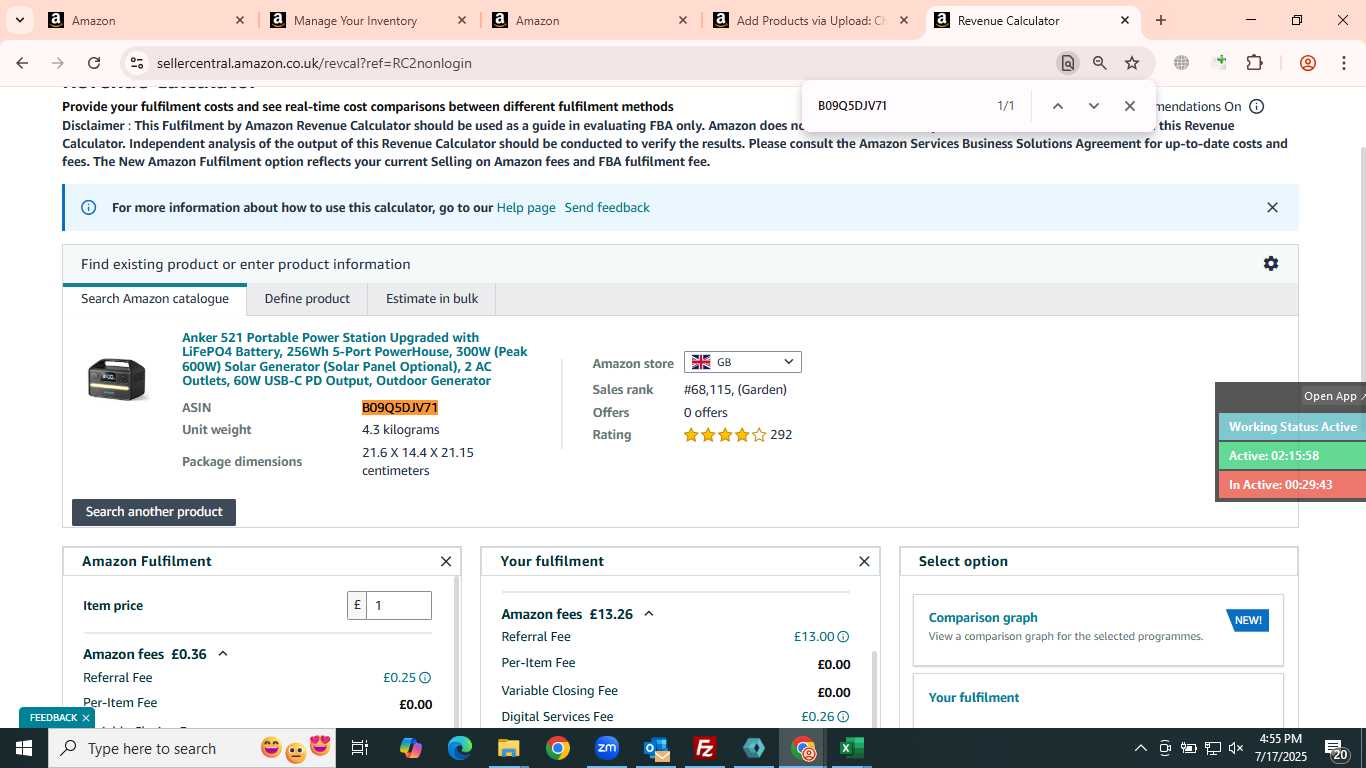Screen dimensions: 1366x768
Task: Close the Revenue Calculator browser tab
Action: point(1124,20)
